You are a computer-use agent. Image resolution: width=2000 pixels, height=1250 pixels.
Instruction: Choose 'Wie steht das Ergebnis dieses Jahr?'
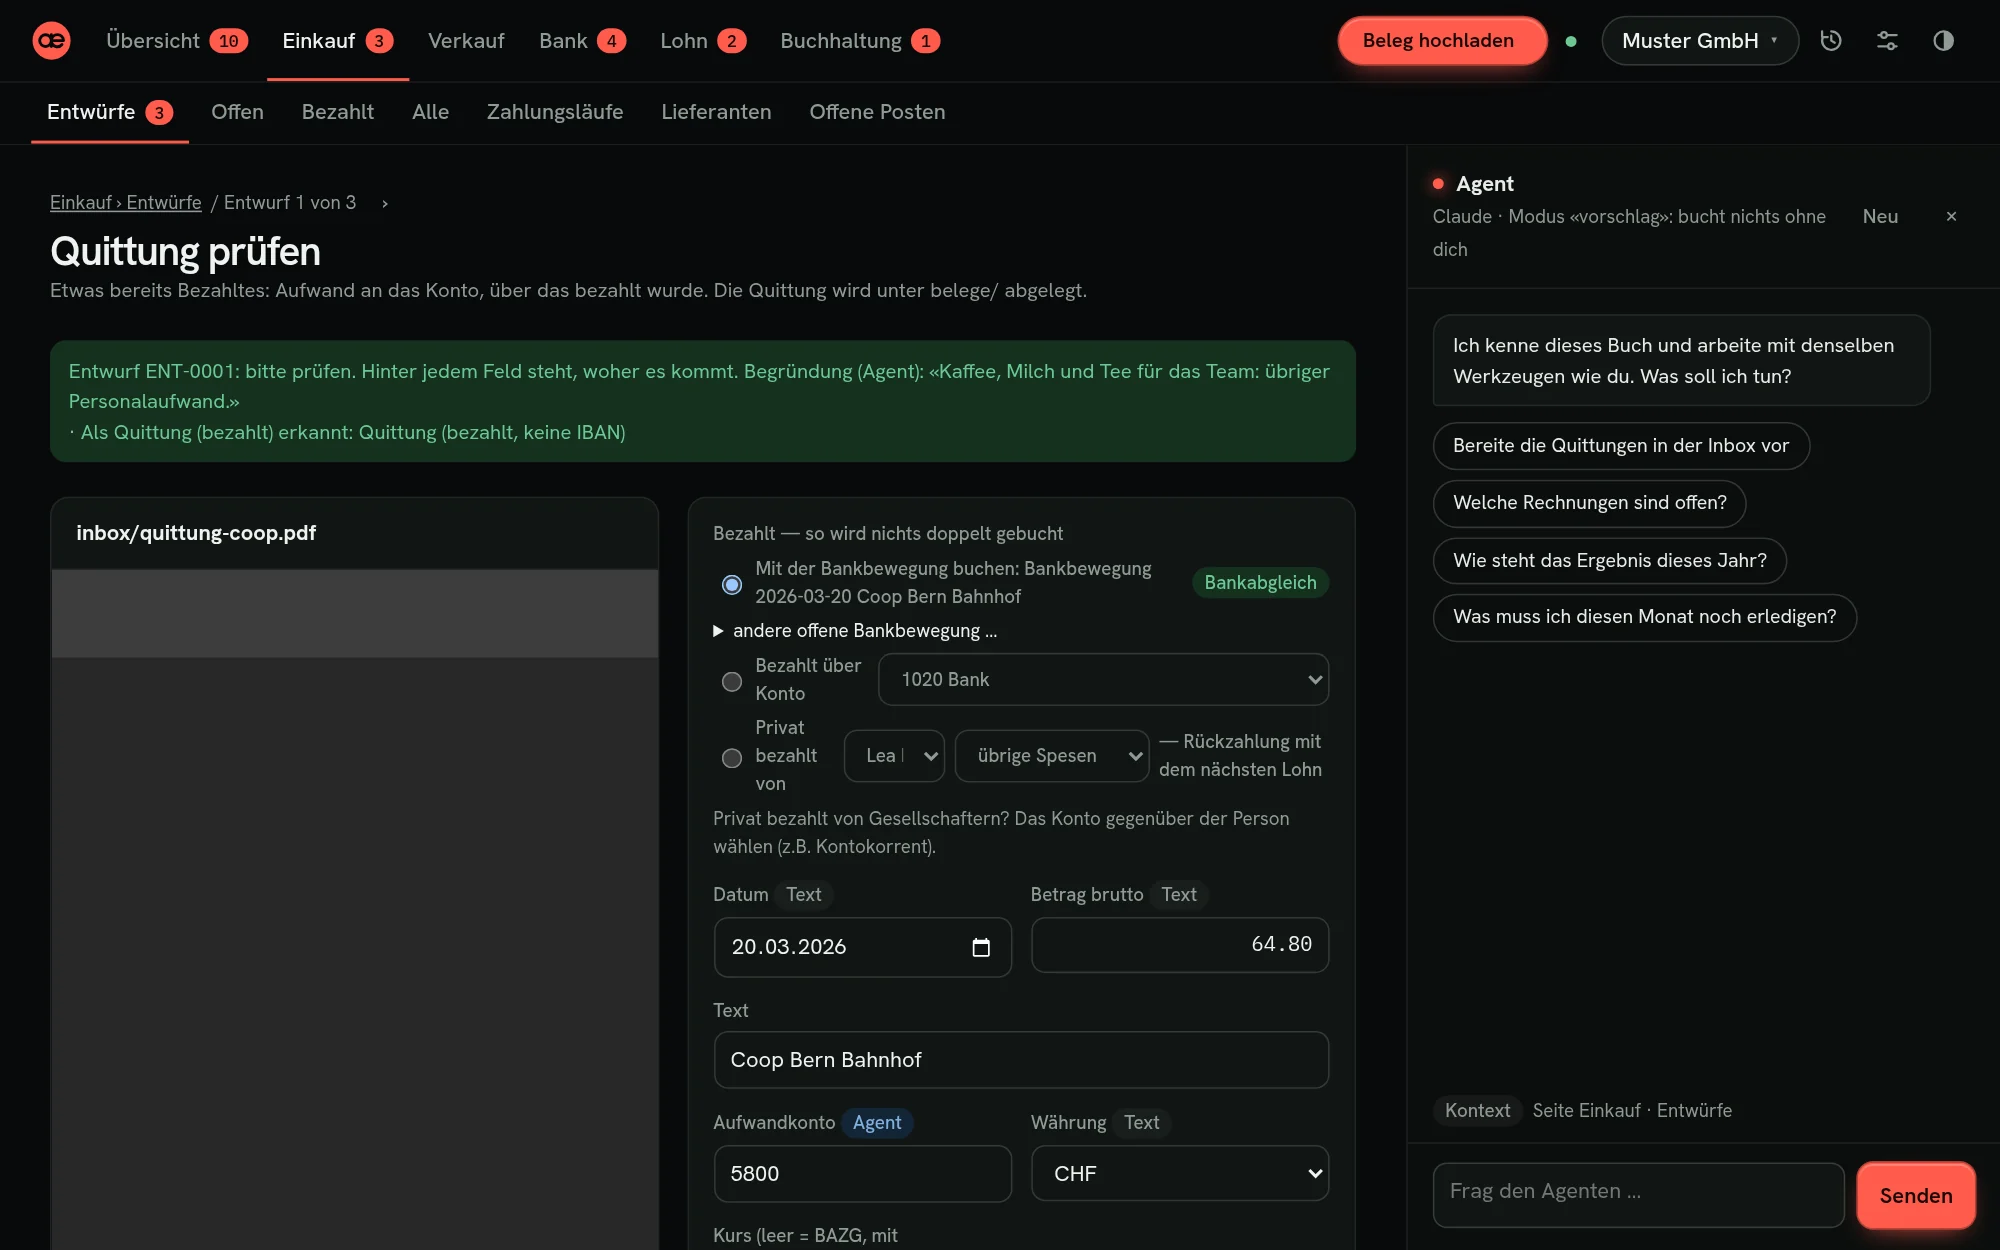[x=1609, y=561]
